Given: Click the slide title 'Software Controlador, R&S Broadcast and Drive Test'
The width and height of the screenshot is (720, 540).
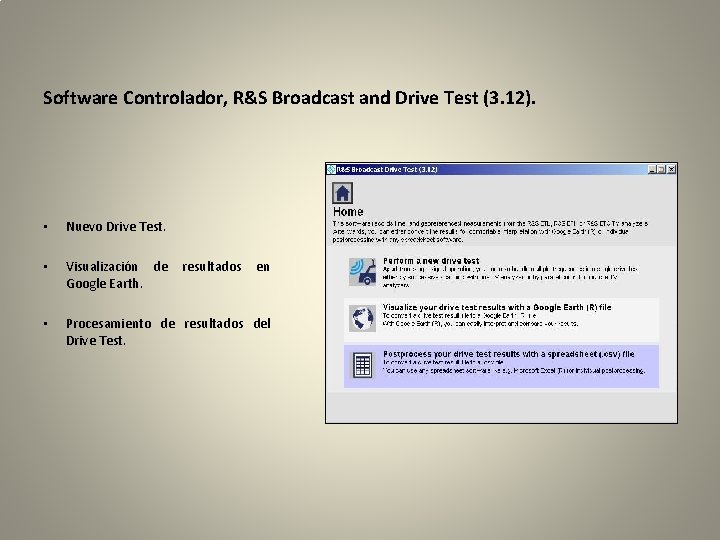Looking at the screenshot, I should [x=289, y=98].
